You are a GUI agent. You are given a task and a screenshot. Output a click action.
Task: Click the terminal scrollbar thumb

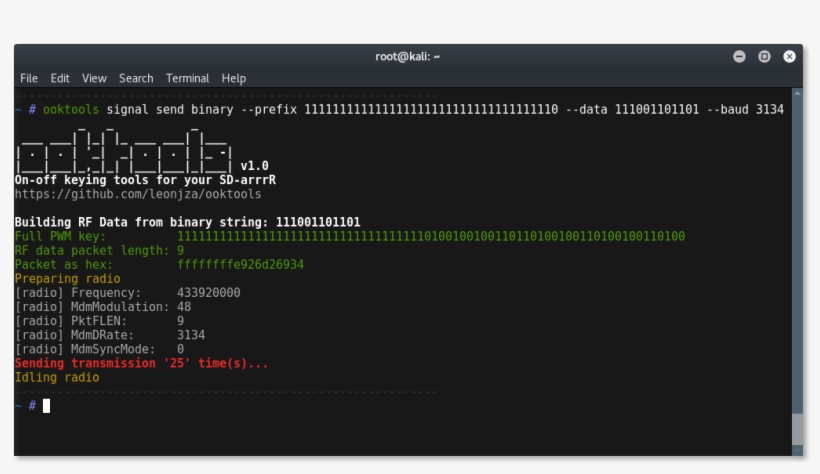click(797, 428)
